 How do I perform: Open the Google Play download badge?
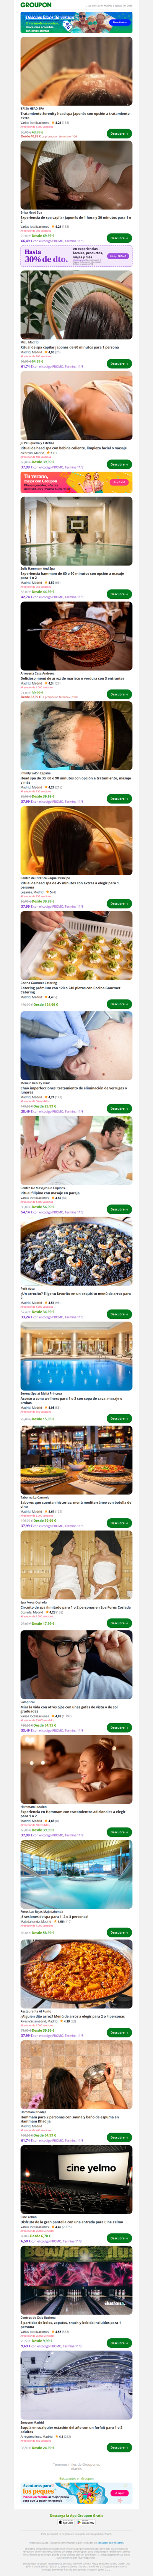tap(86, 2523)
